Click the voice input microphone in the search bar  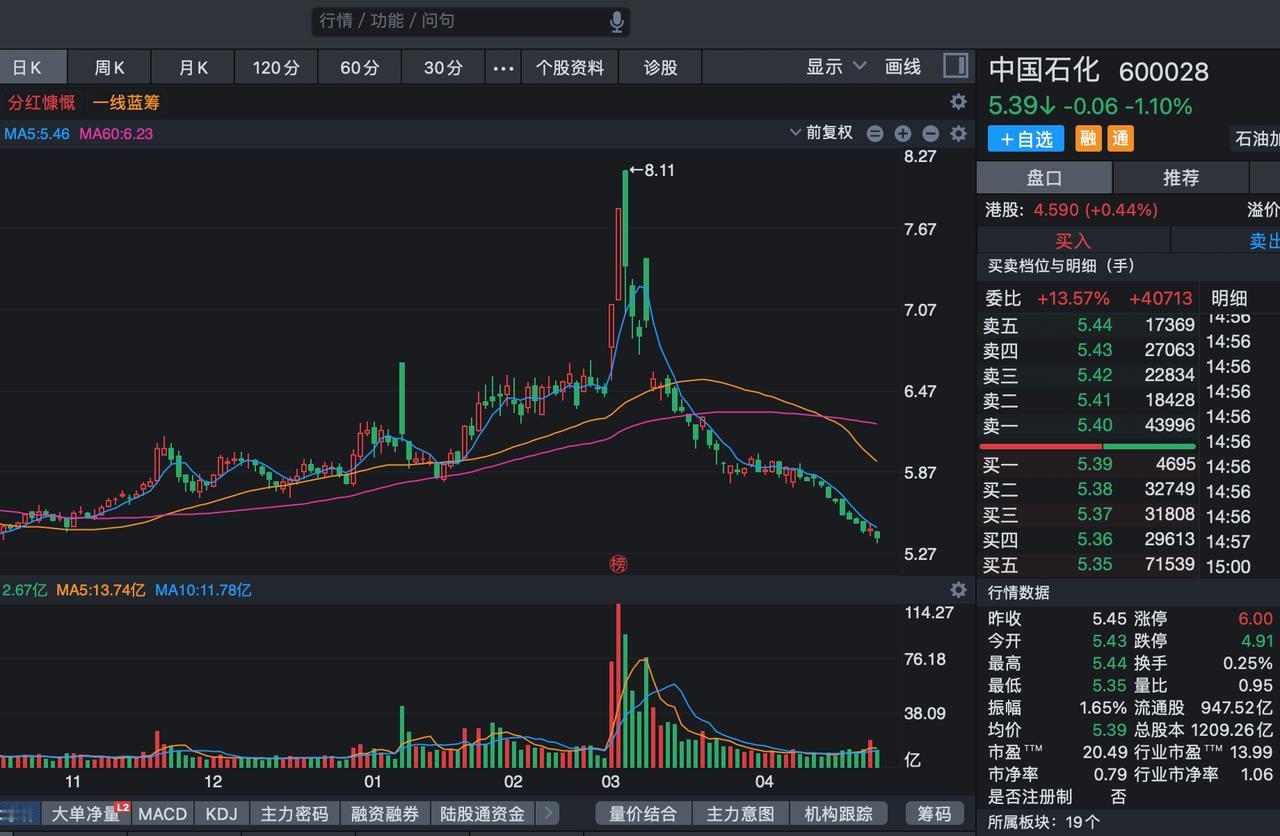(617, 21)
